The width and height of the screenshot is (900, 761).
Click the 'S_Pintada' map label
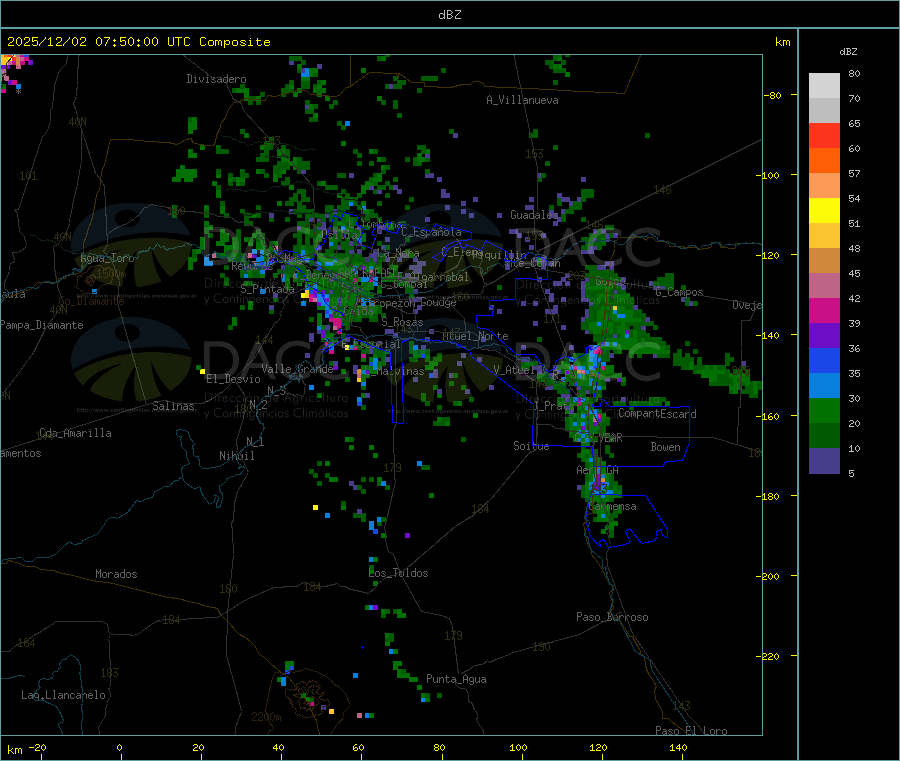267,289
